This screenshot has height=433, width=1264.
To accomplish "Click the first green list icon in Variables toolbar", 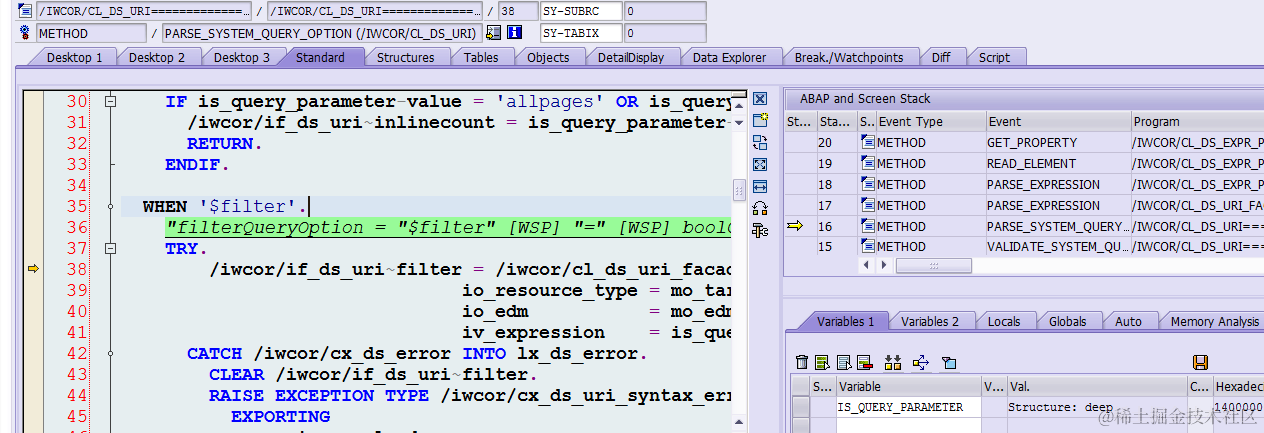I will click(822, 362).
